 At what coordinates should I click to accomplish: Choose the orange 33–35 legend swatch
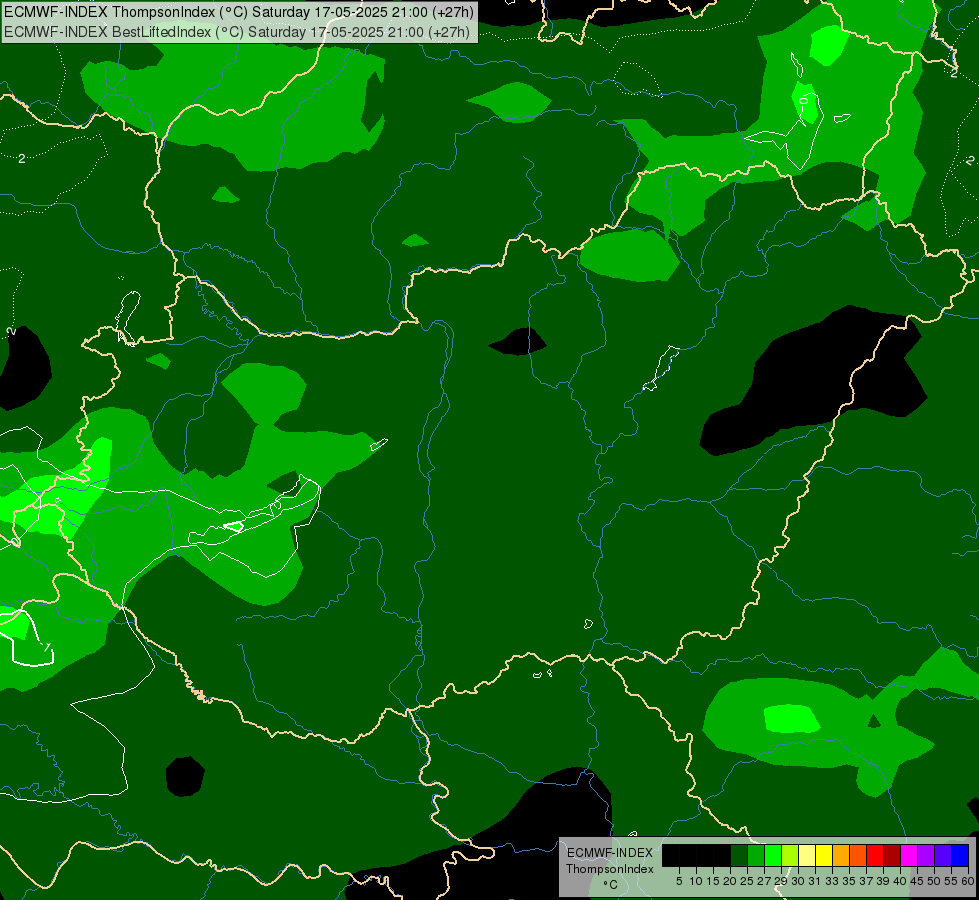pyautogui.click(x=841, y=855)
